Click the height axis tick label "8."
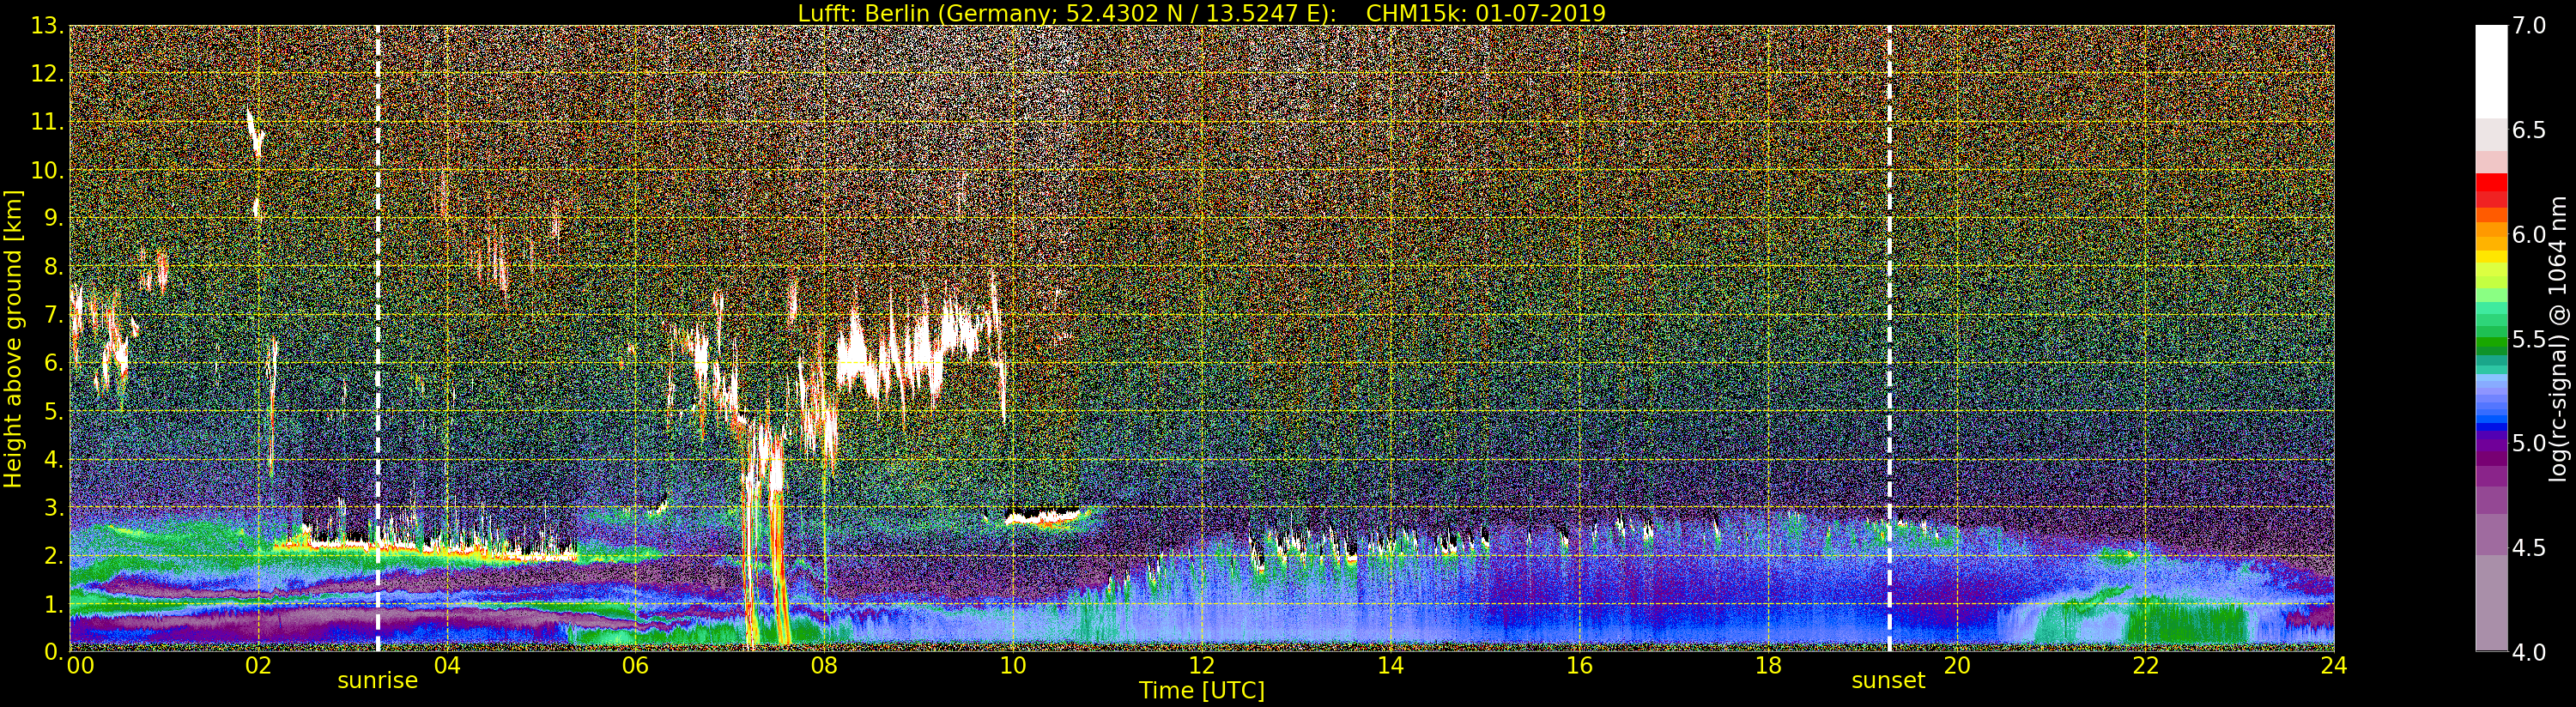Image resolution: width=2576 pixels, height=707 pixels. (53, 267)
